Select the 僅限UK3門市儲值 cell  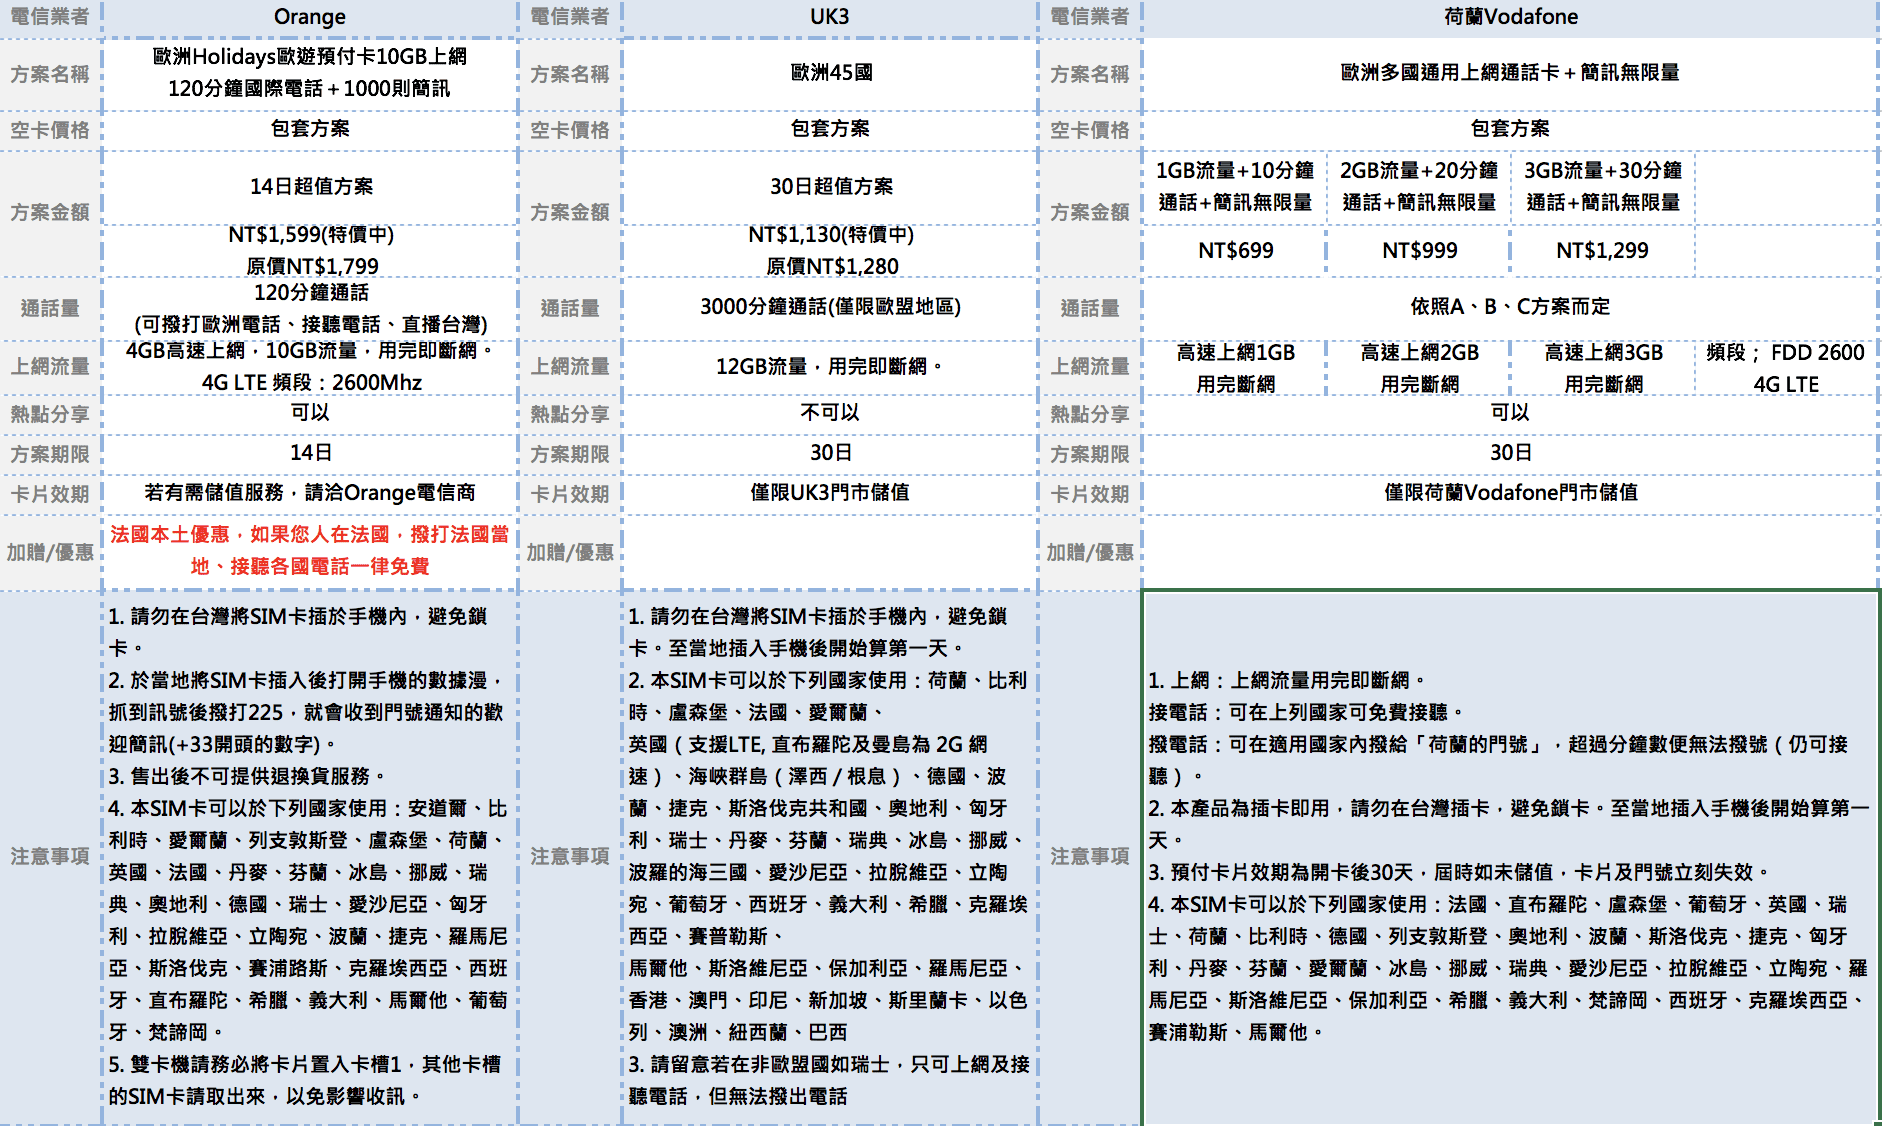click(830, 493)
